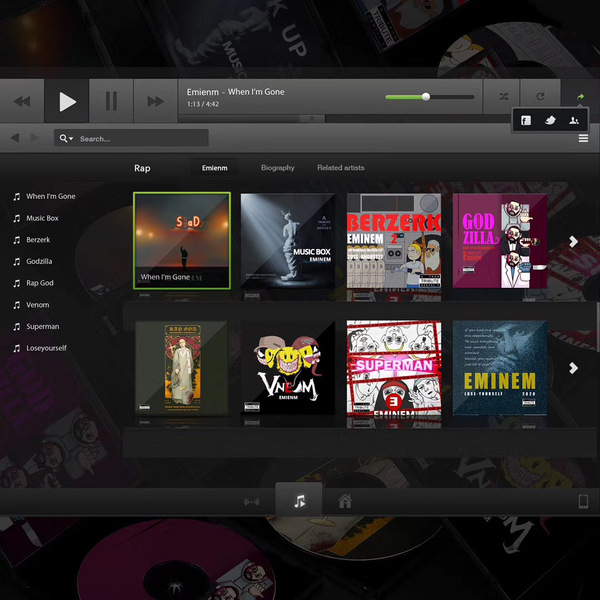This screenshot has width=600, height=600.
Task: Click the music note icon beside Venom
Action: (x=16, y=305)
